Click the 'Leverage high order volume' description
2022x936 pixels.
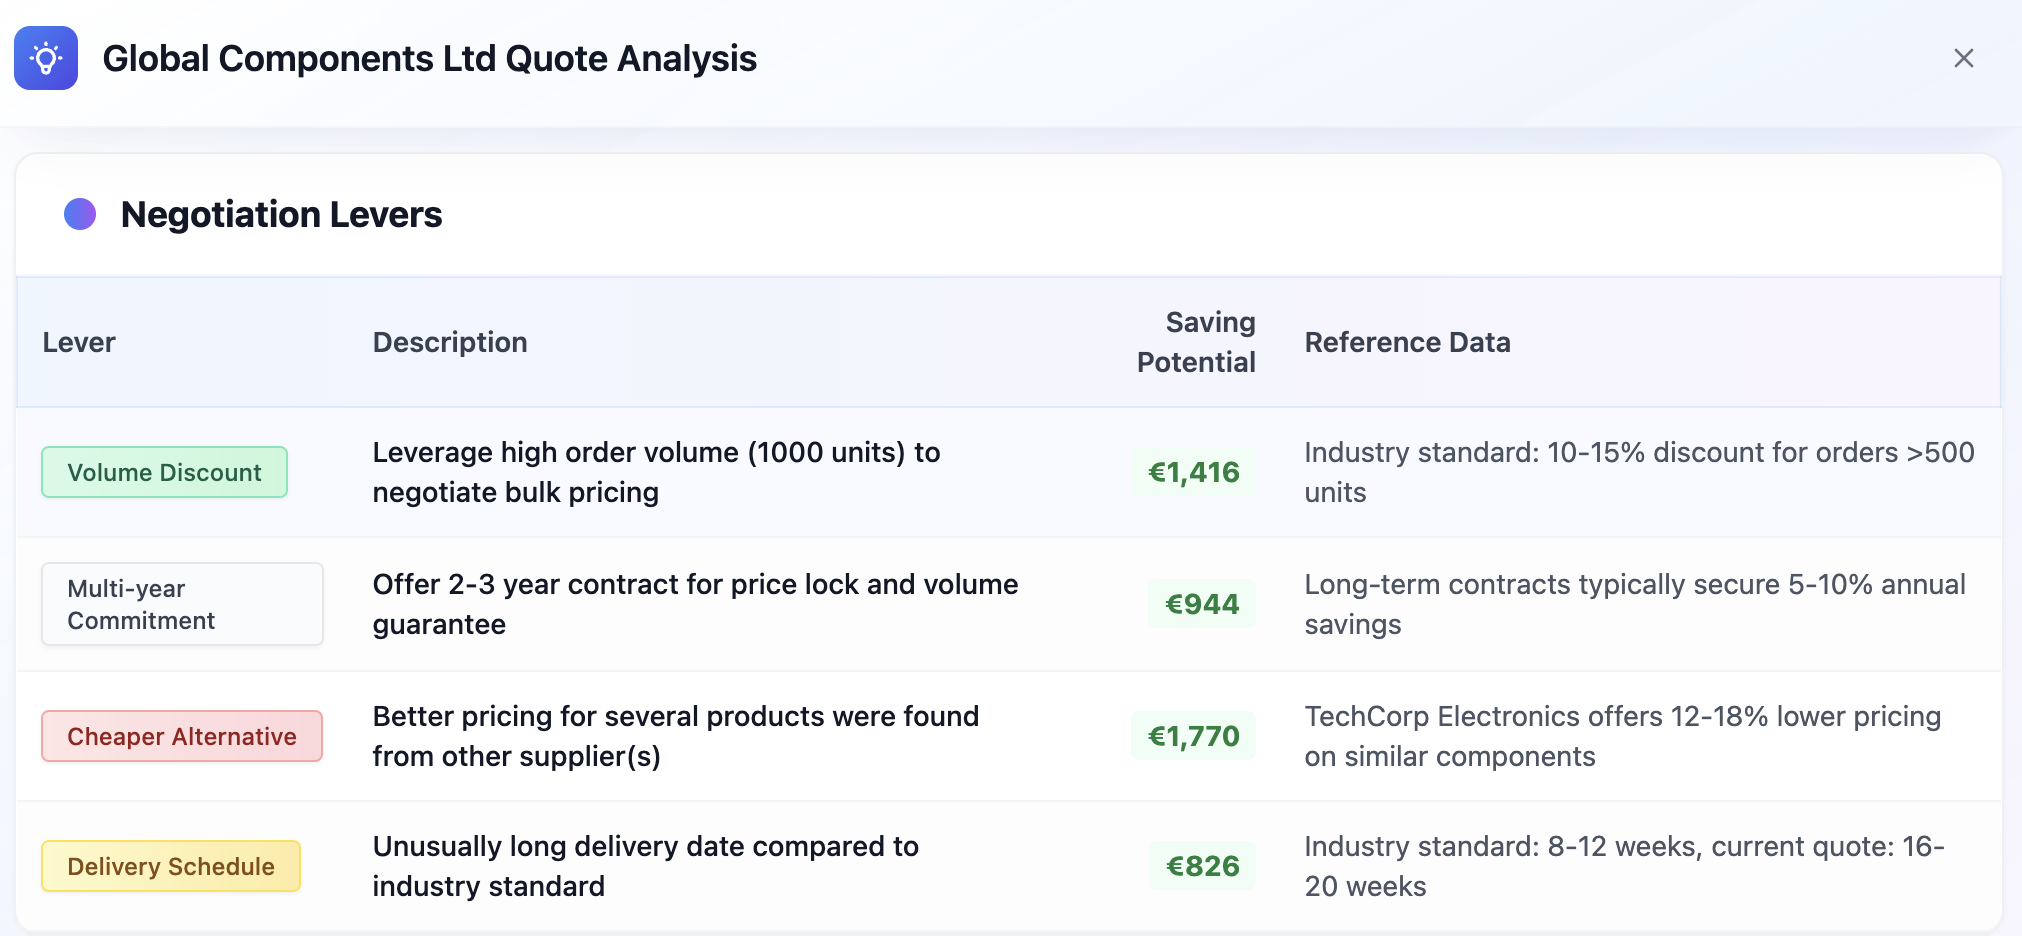tap(657, 472)
